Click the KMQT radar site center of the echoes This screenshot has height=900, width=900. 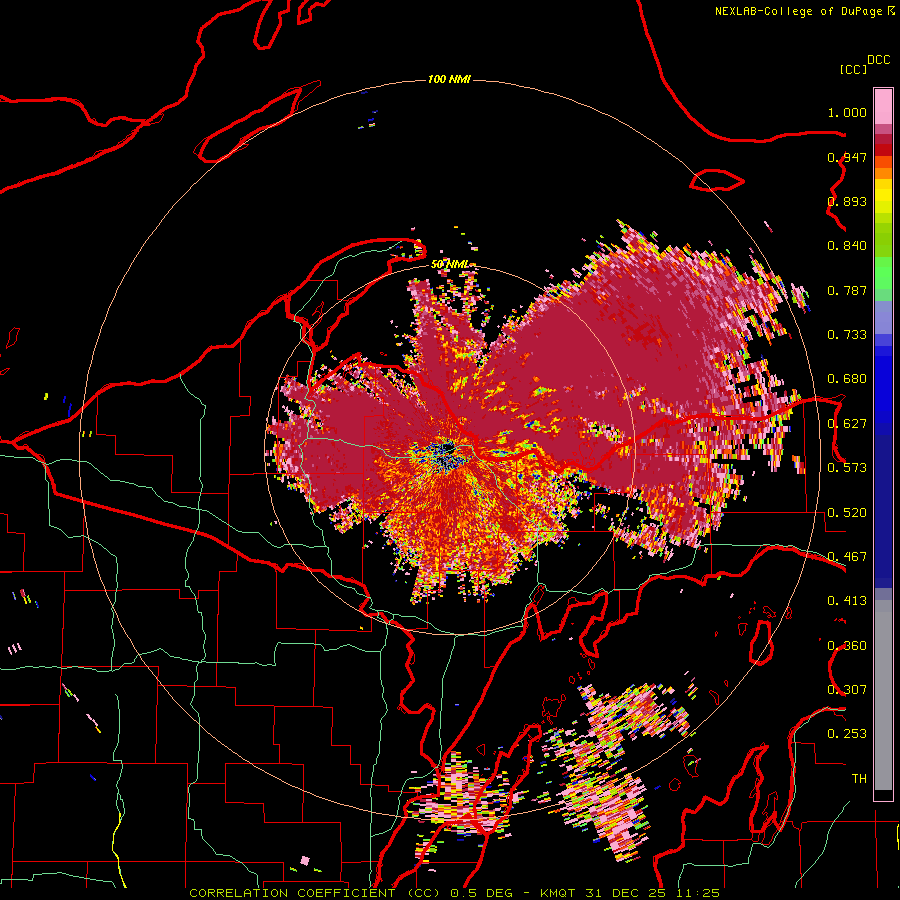coord(447,449)
